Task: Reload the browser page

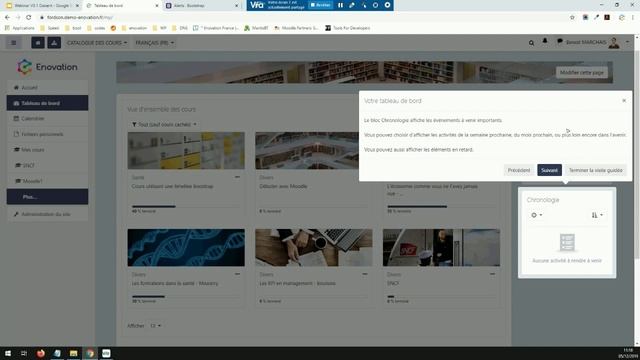Action: [x=29, y=17]
